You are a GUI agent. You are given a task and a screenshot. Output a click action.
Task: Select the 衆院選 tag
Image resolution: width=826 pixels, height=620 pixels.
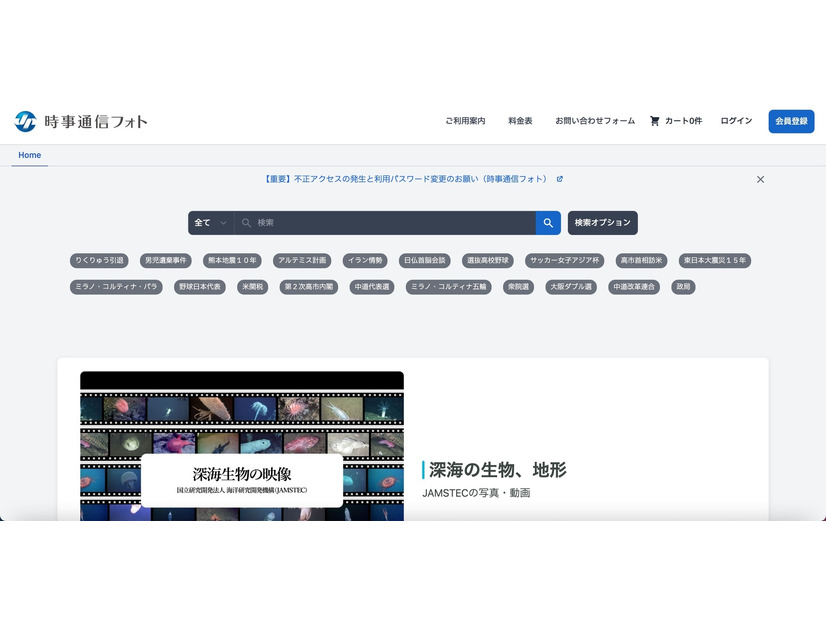pyautogui.click(x=518, y=287)
